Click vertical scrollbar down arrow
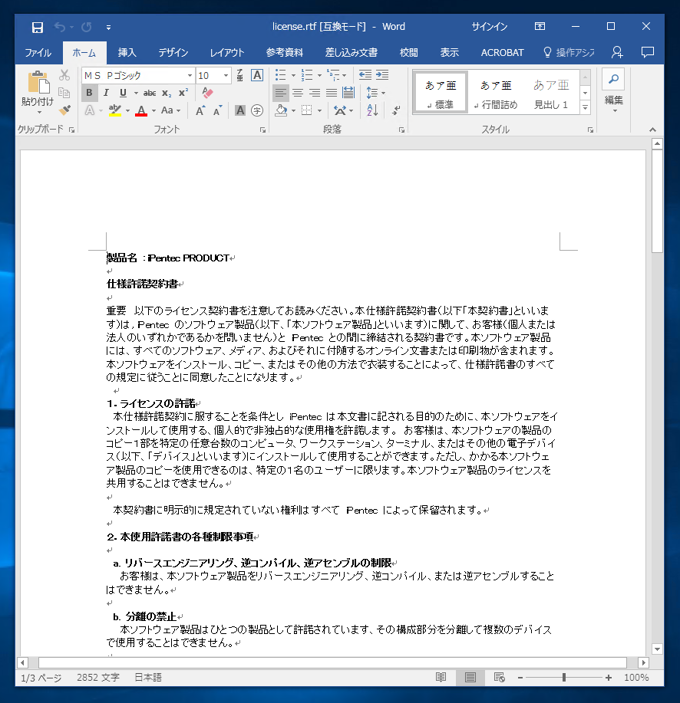680x703 pixels. point(657,649)
